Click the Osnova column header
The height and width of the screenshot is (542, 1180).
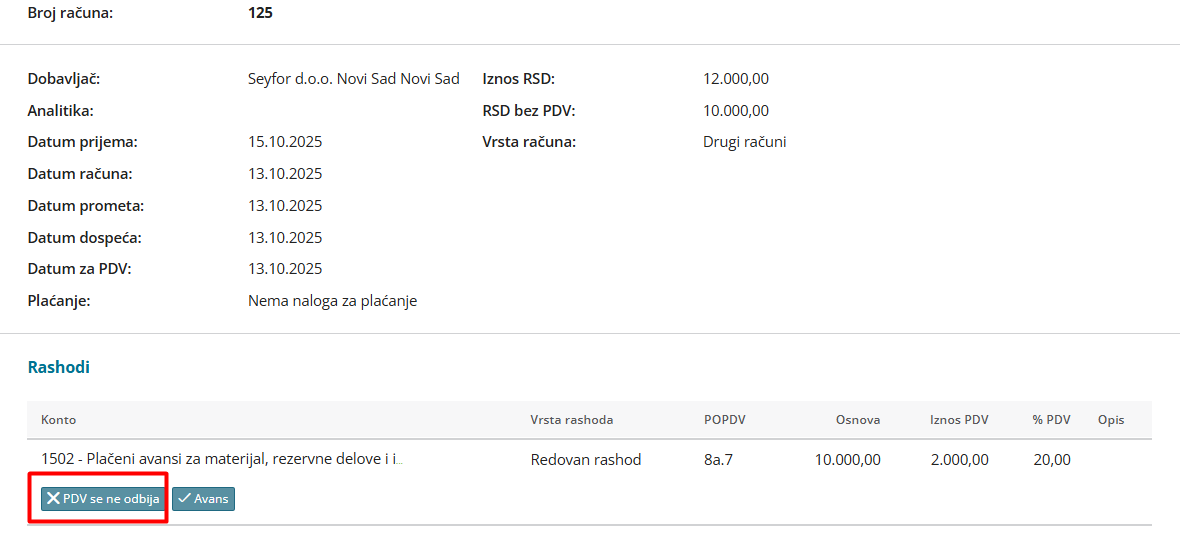pyautogui.click(x=858, y=420)
